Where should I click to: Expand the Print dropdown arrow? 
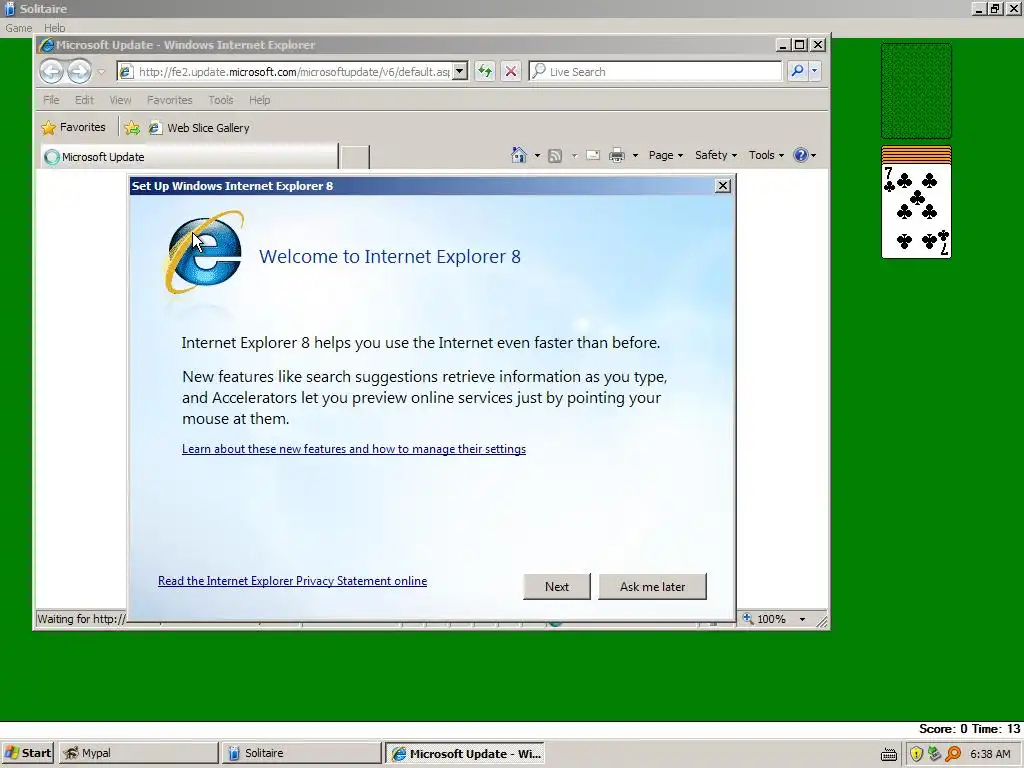(x=635, y=155)
